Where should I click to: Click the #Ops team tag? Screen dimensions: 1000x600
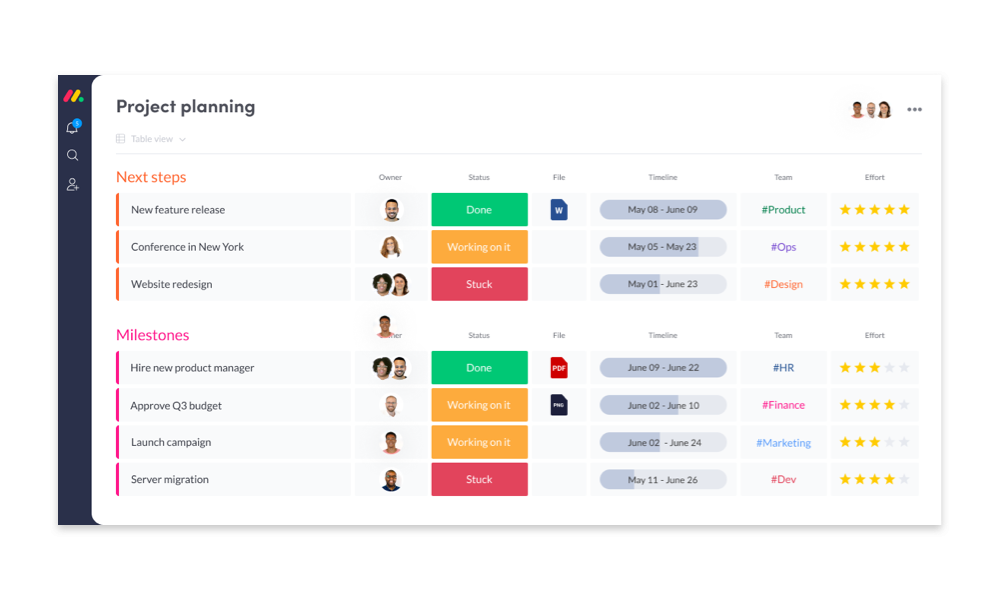[x=783, y=247]
